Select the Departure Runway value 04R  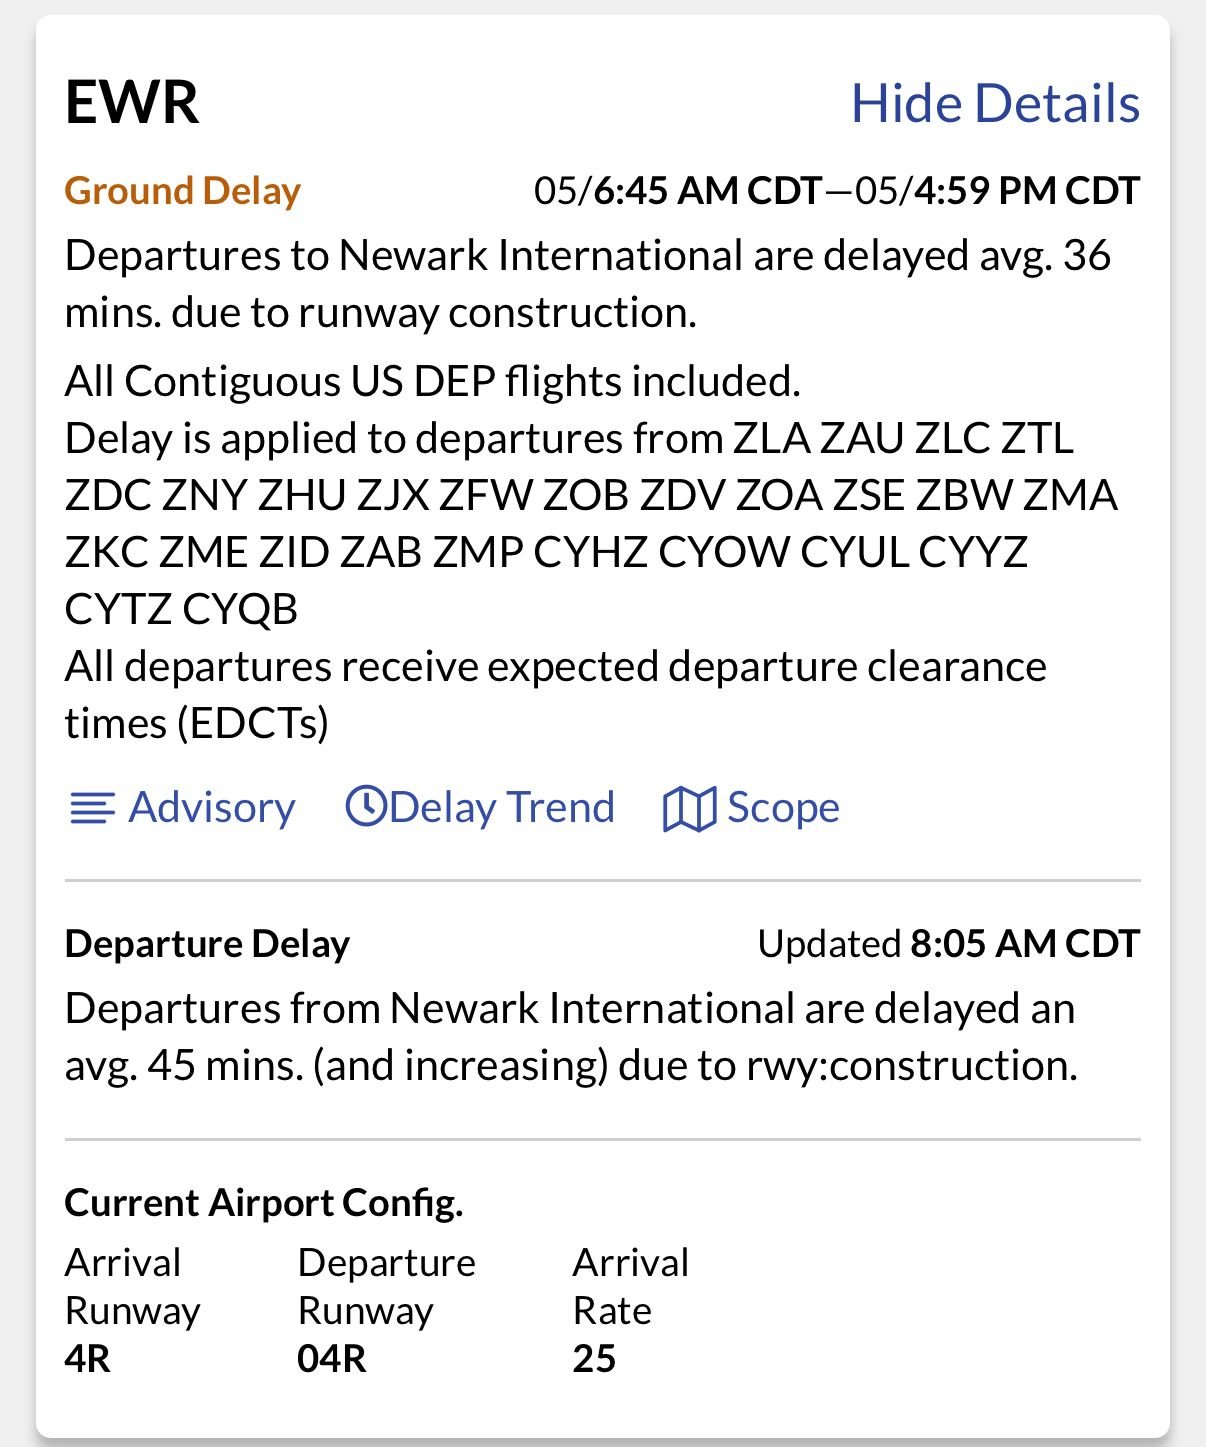coord(332,1359)
